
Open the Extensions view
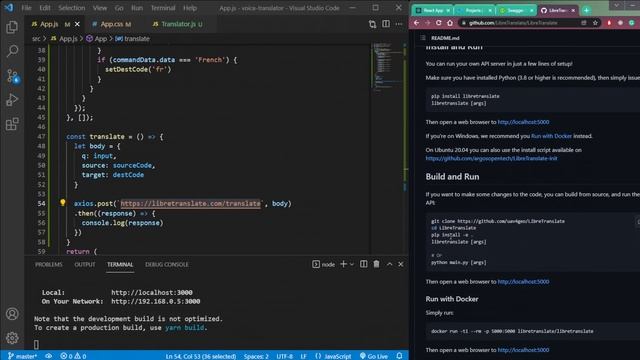tap(12, 124)
